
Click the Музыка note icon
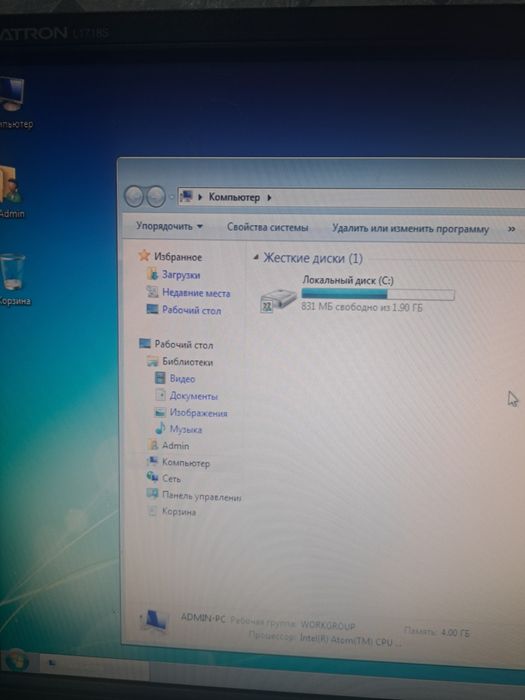pos(160,428)
